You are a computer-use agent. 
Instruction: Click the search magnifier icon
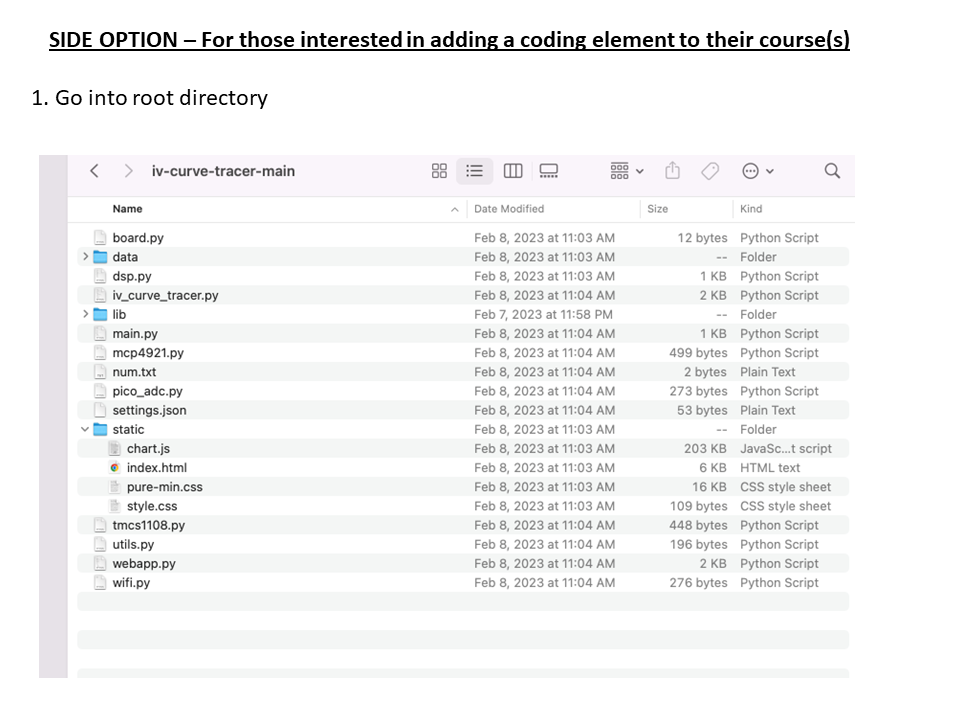click(832, 171)
